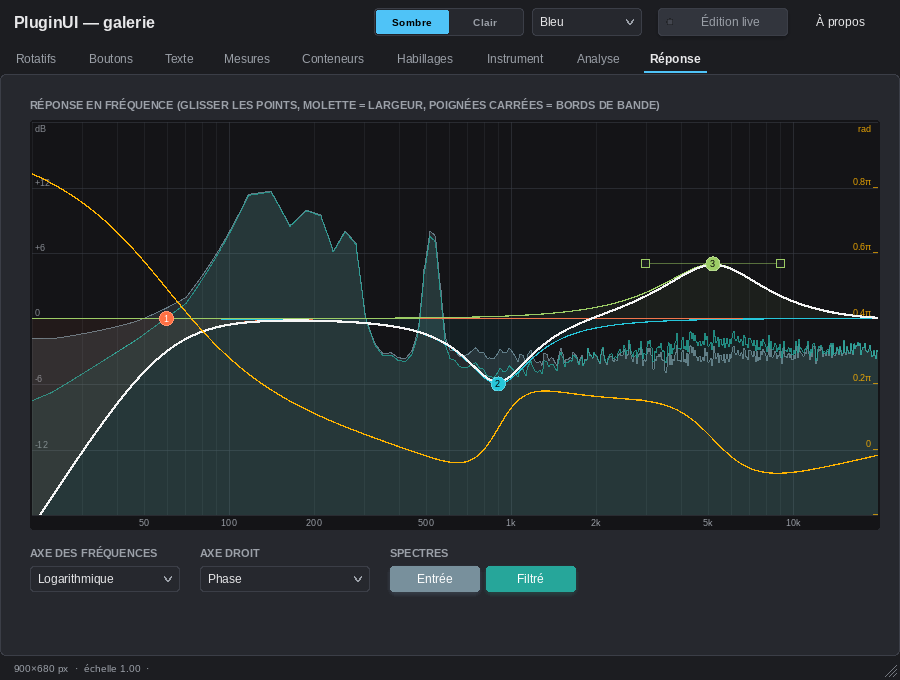Open the Habillages tab
Viewport: 900px width, 680px height.
click(425, 59)
